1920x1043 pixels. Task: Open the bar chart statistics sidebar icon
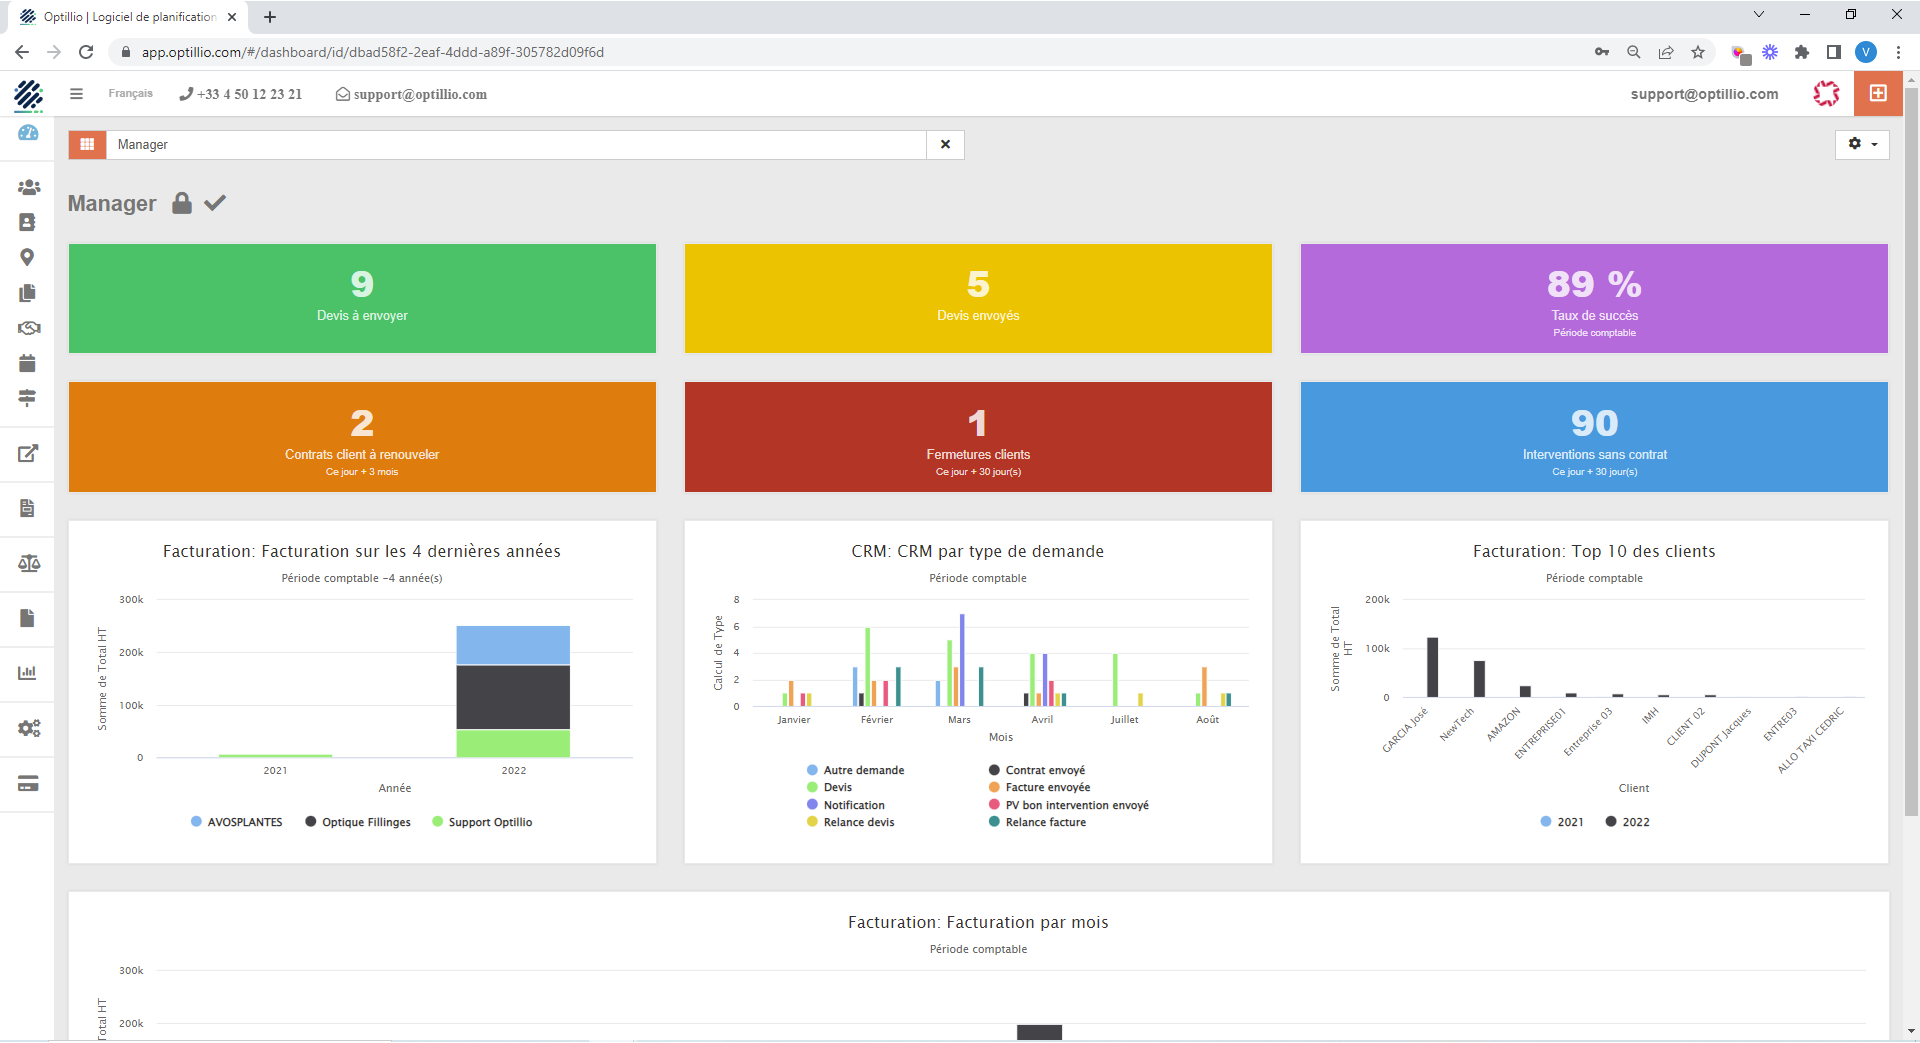point(27,672)
